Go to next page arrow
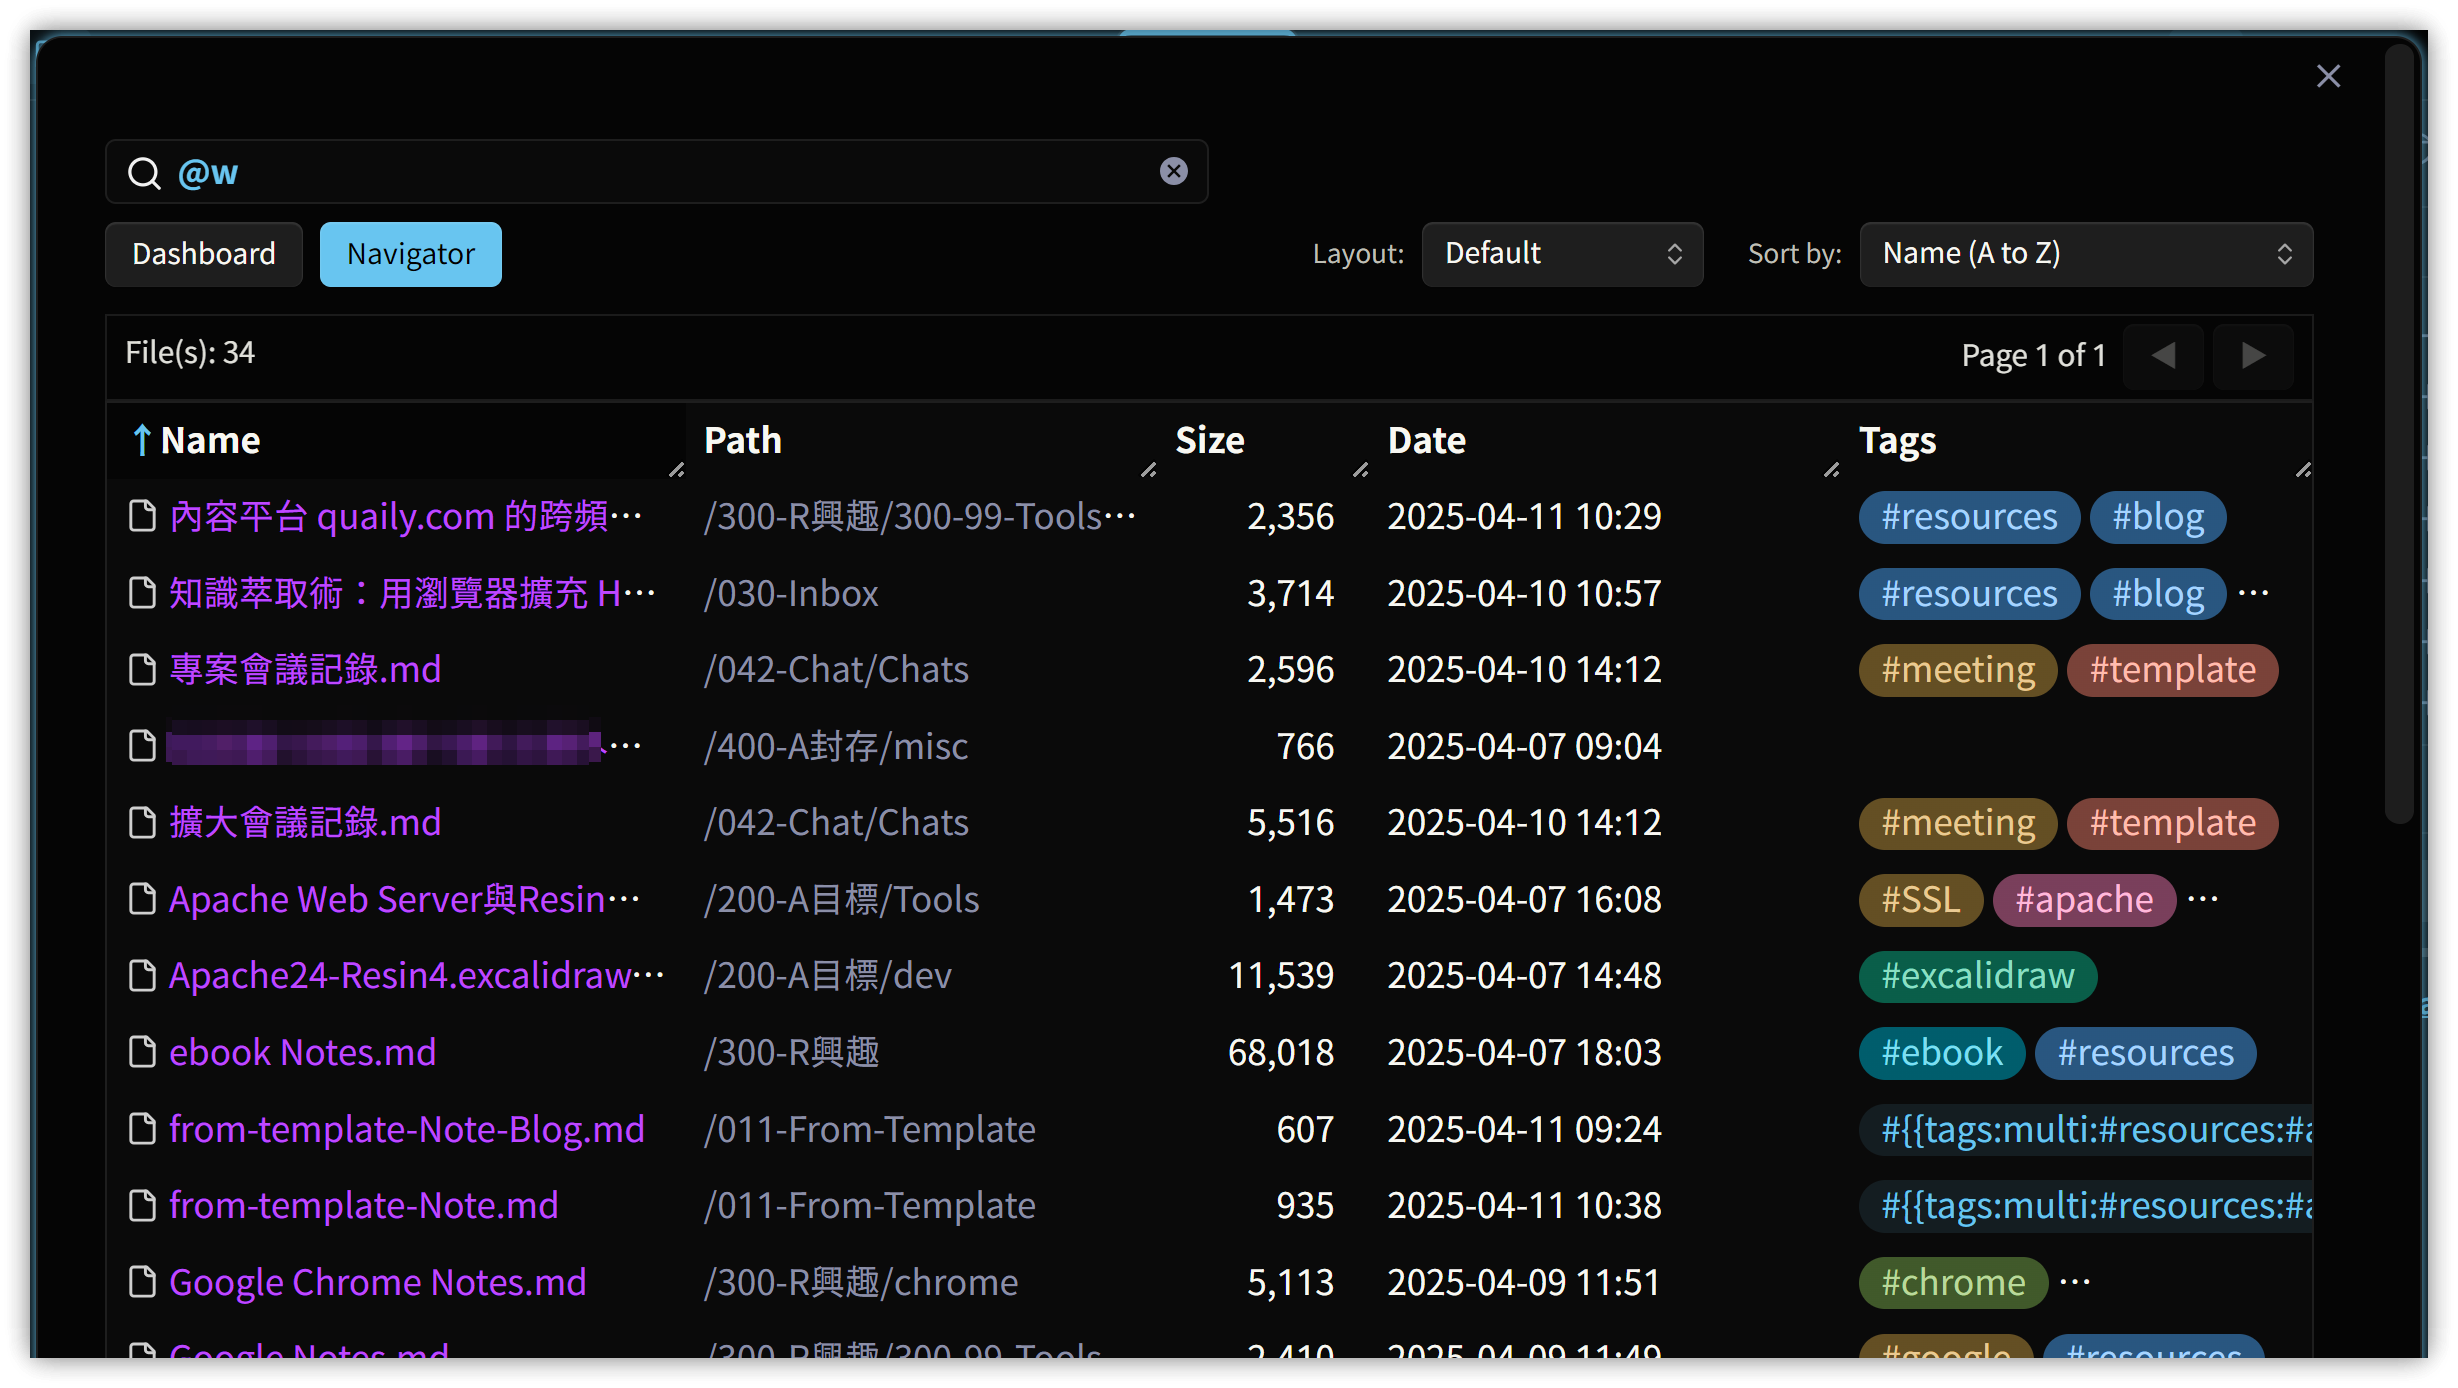This screenshot has height=1388, width=2458. tap(2252, 355)
